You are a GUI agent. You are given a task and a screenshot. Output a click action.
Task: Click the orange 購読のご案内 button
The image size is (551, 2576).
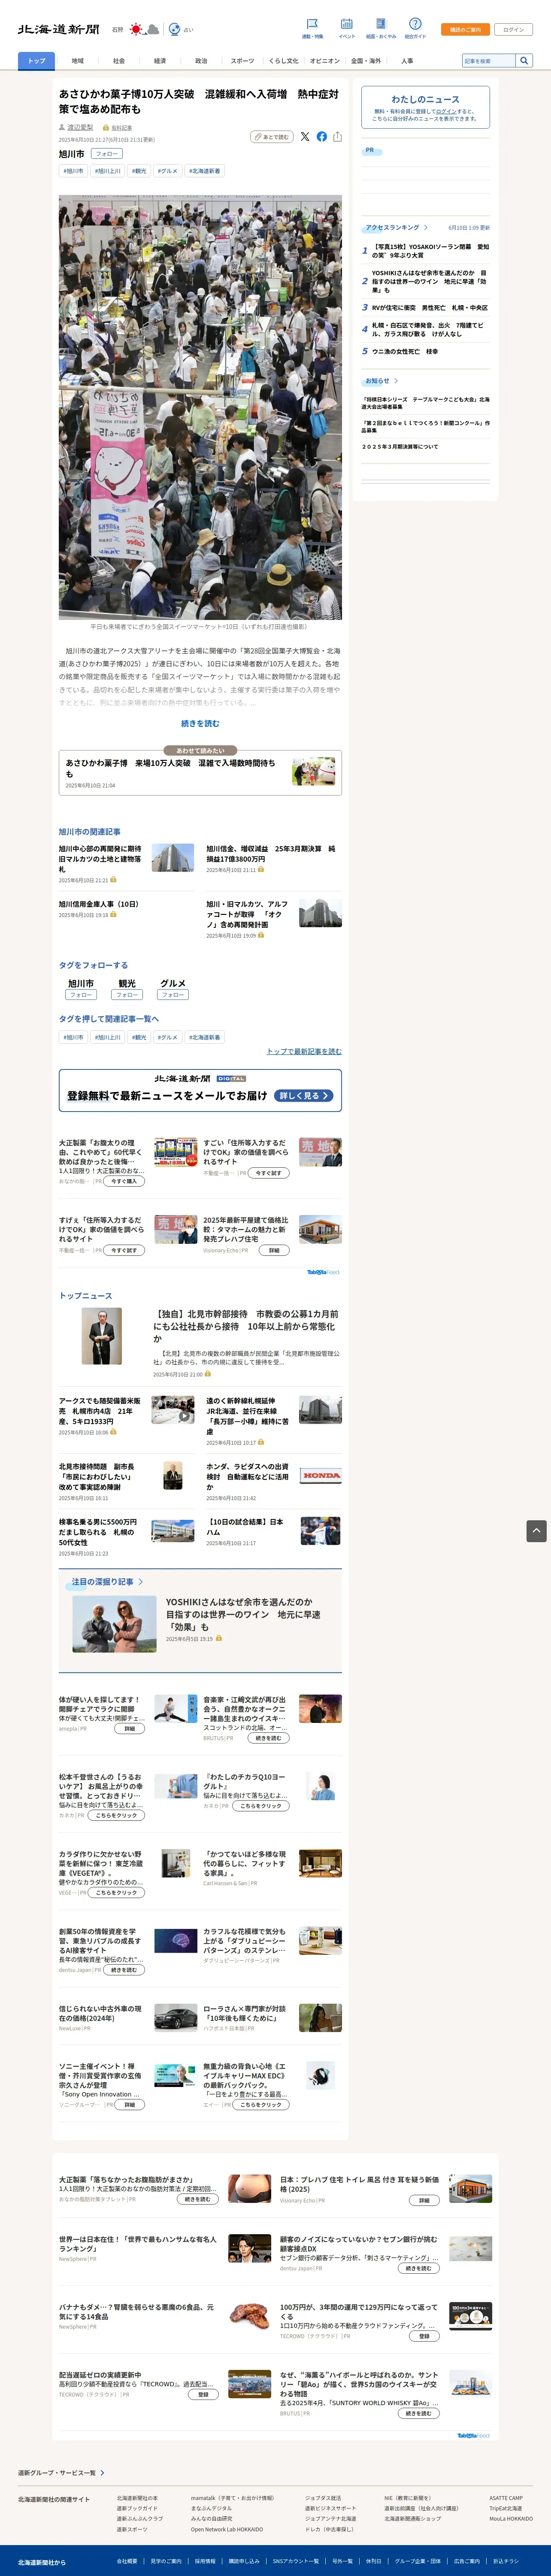465,30
